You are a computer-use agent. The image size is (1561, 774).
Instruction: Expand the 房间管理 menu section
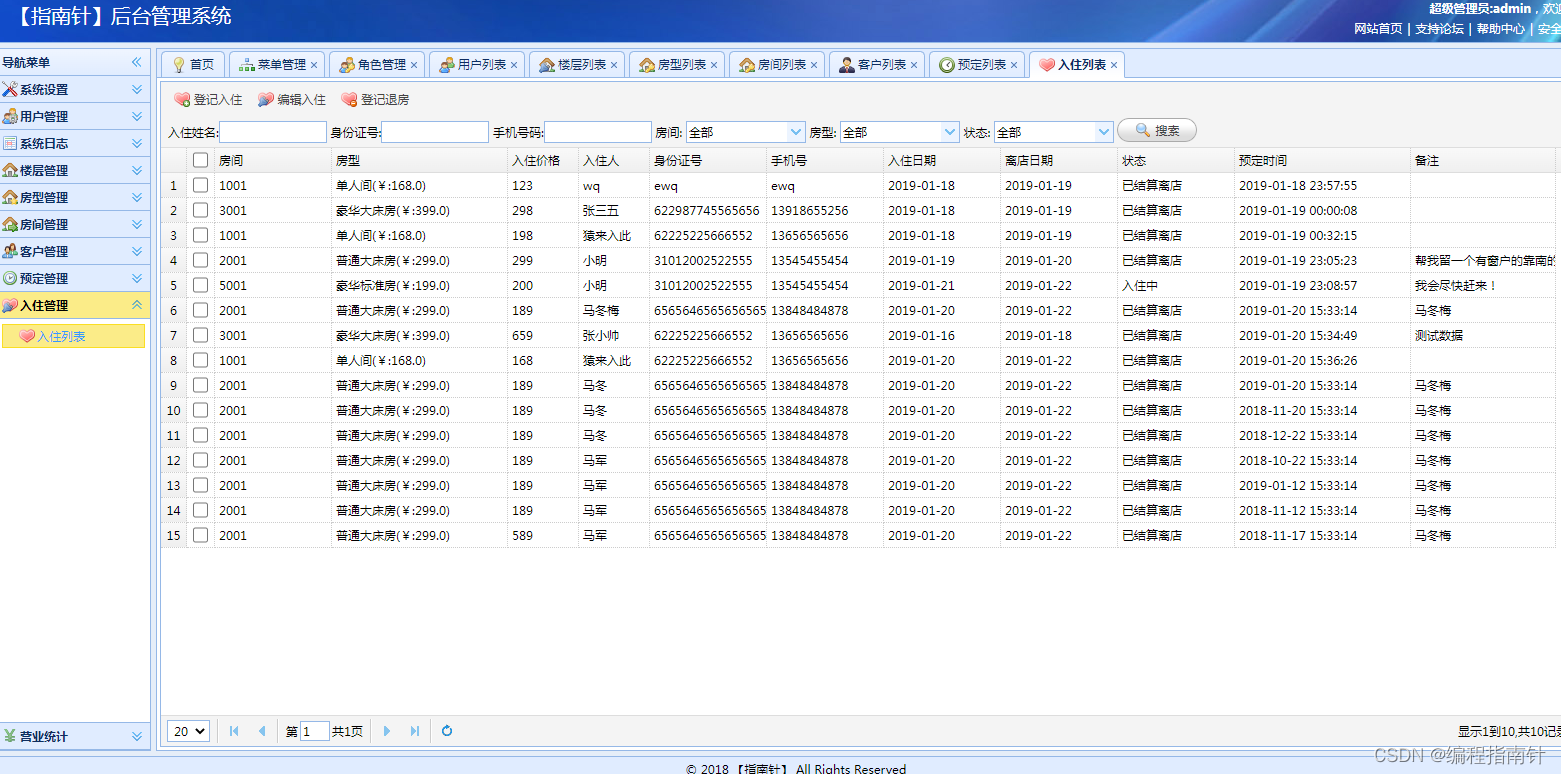75,224
